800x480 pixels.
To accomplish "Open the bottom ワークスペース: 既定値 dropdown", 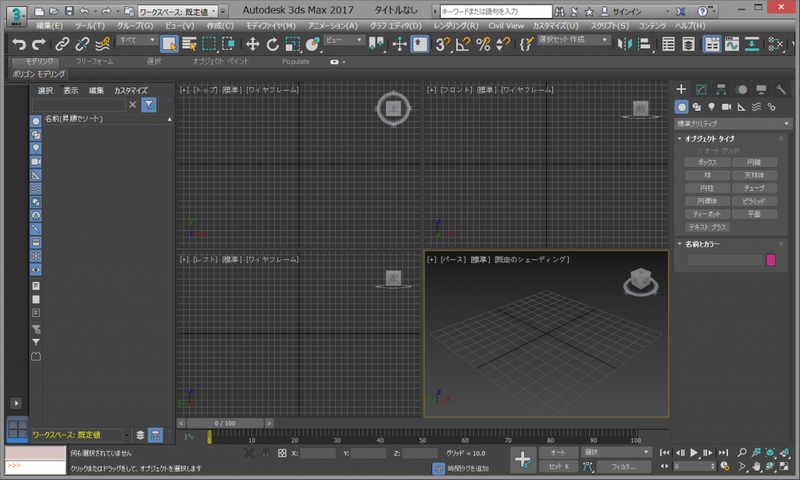I will pos(80,435).
